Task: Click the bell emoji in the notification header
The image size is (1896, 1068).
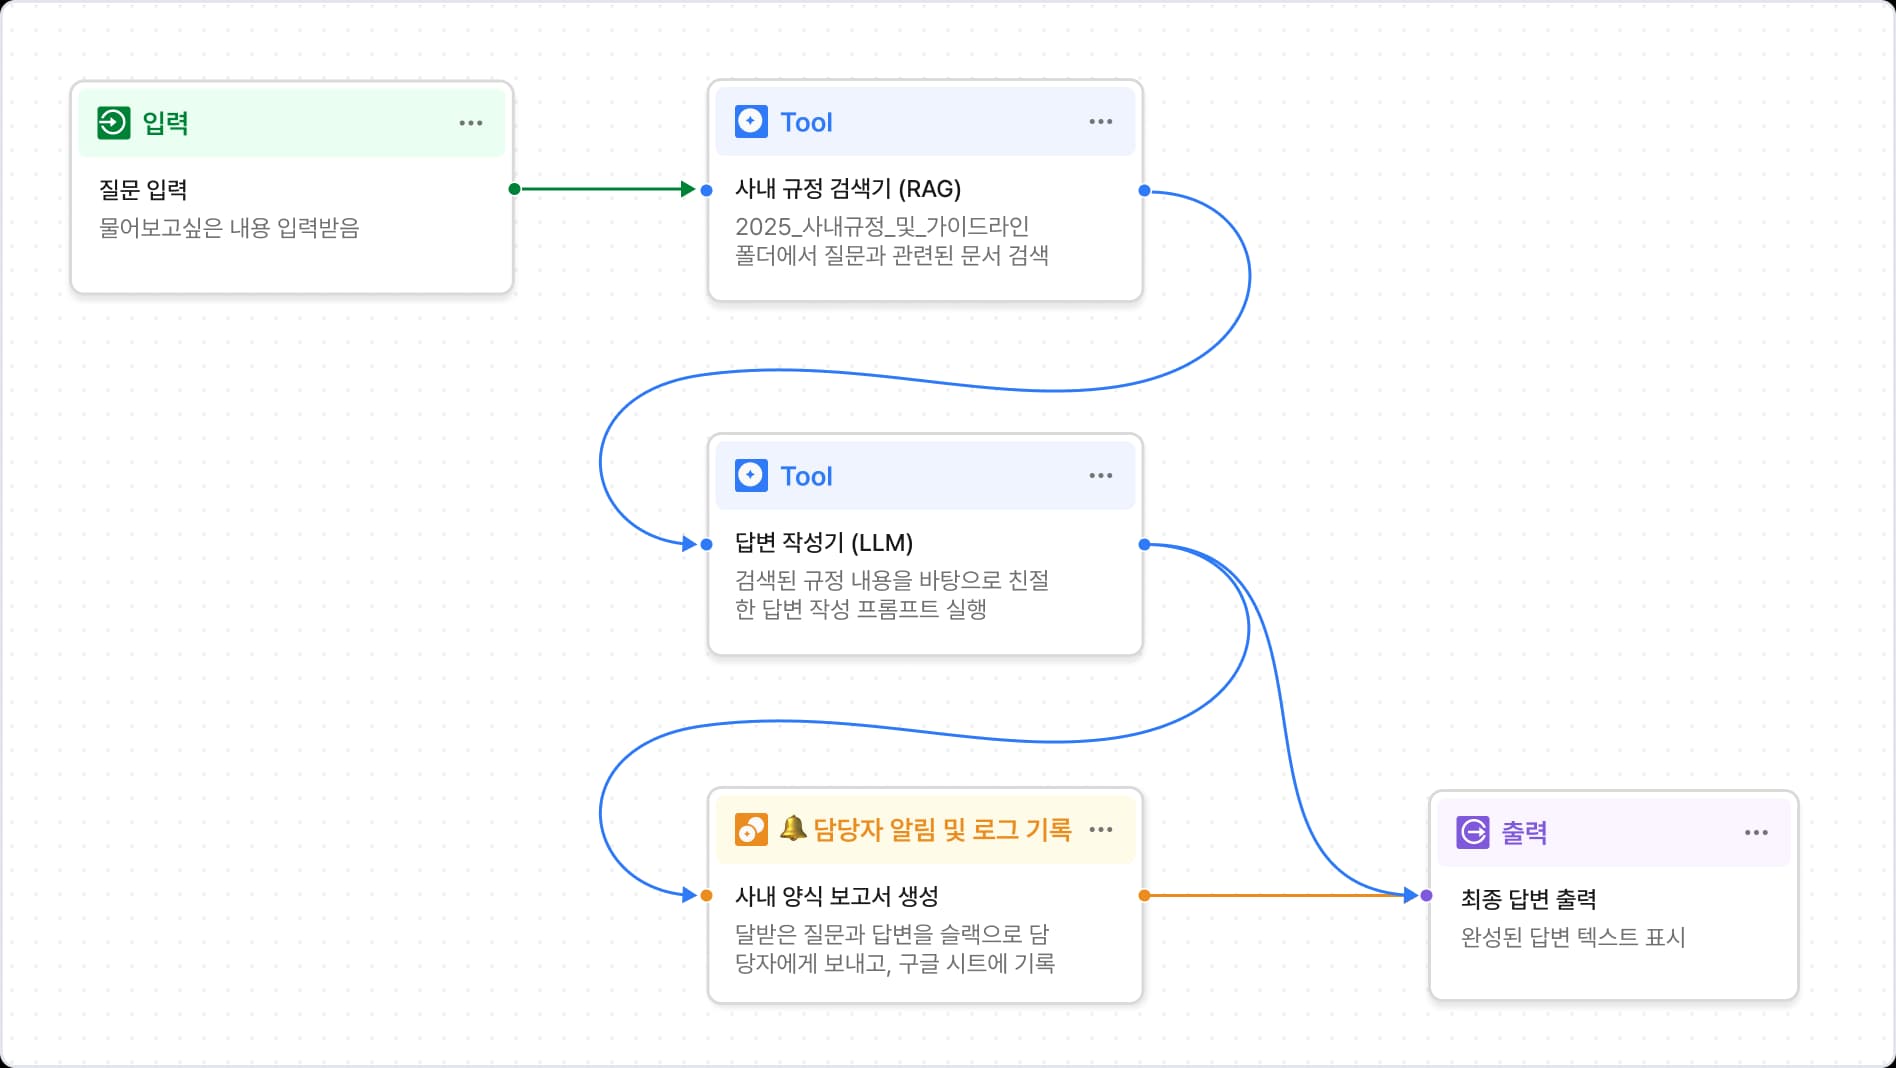Action: [793, 829]
